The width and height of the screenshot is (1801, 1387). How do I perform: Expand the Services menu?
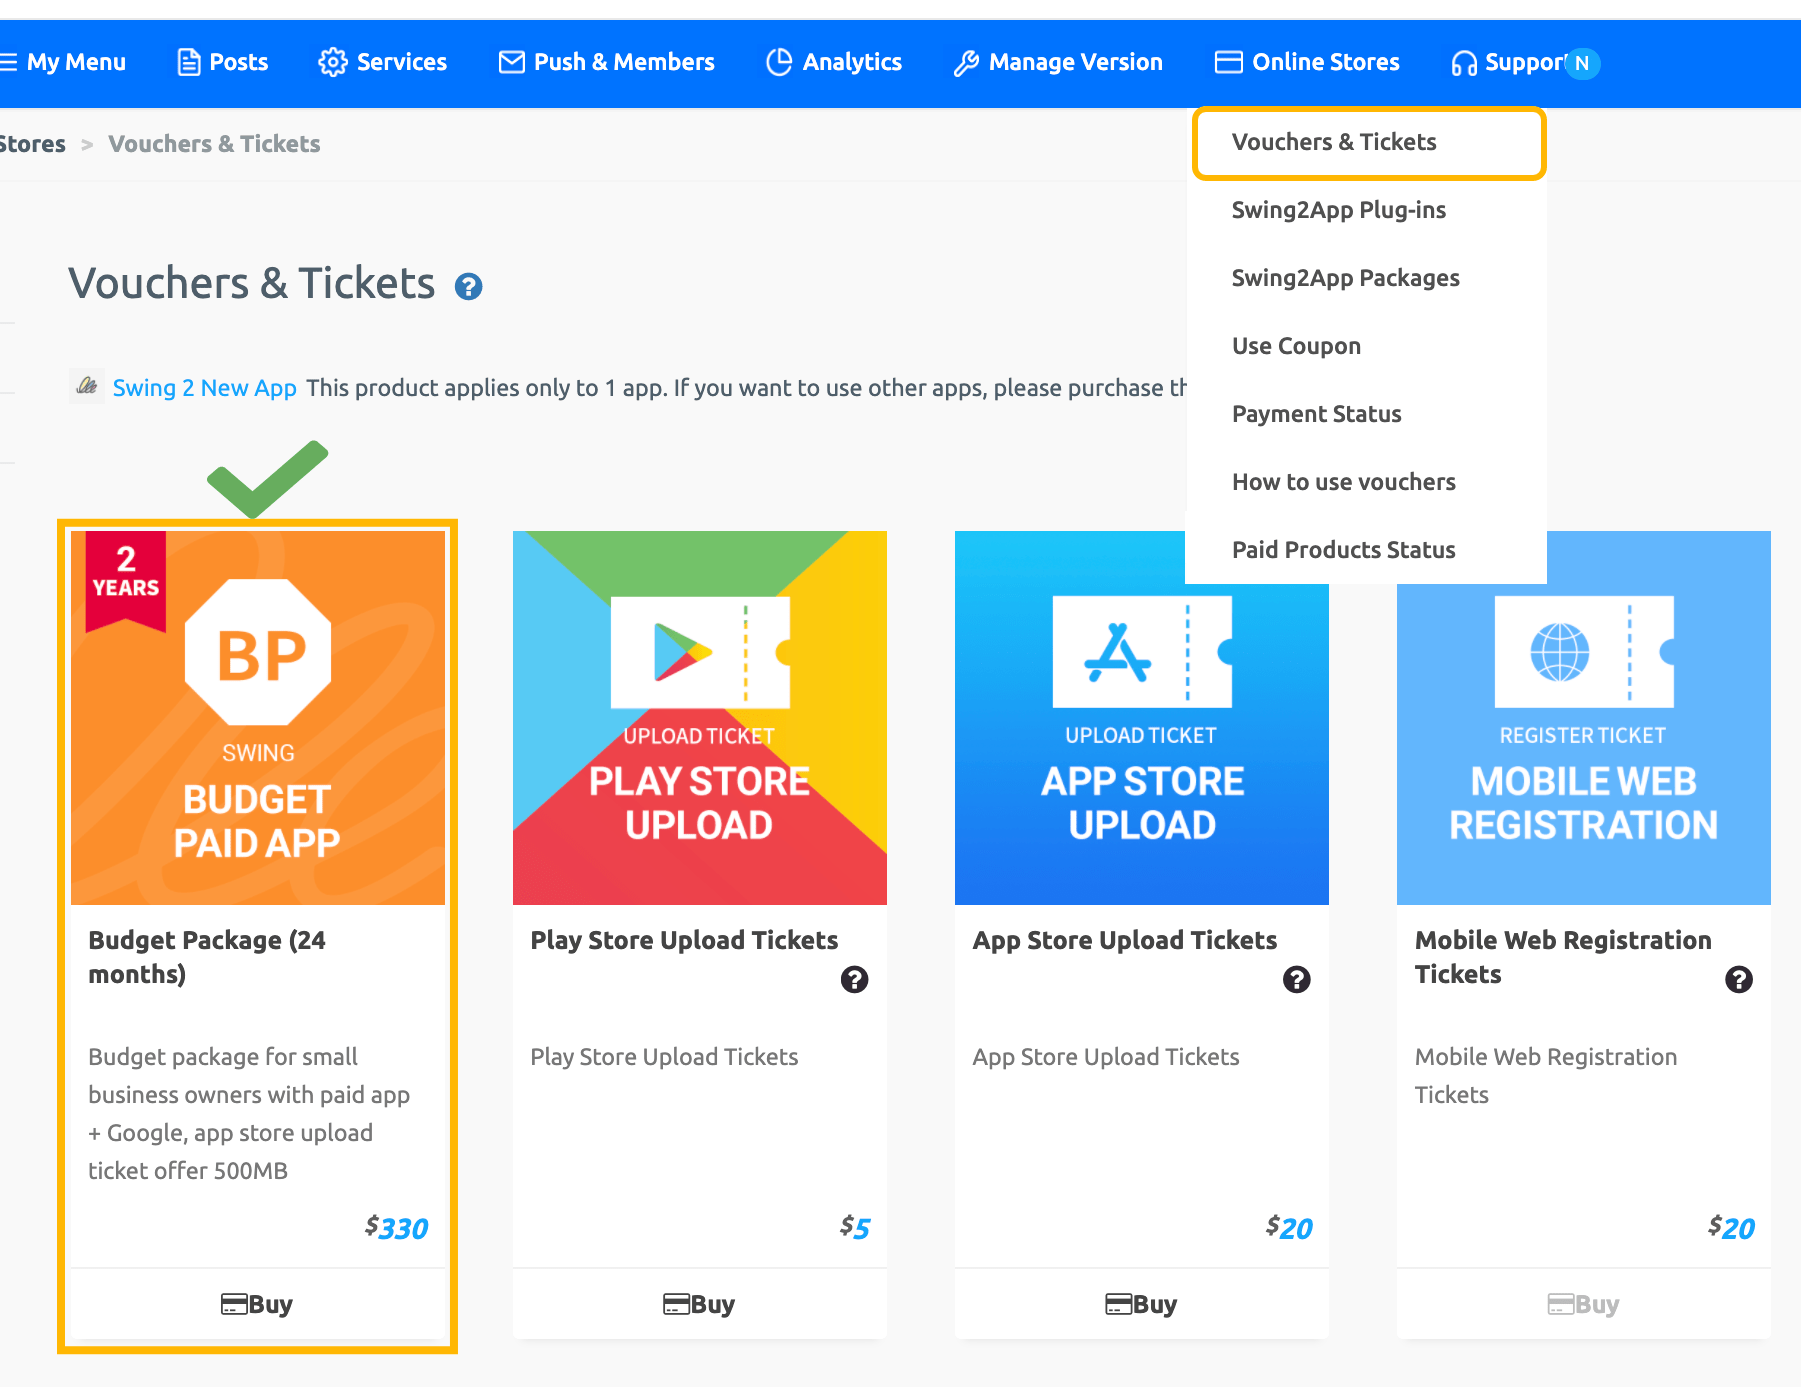[x=382, y=62]
